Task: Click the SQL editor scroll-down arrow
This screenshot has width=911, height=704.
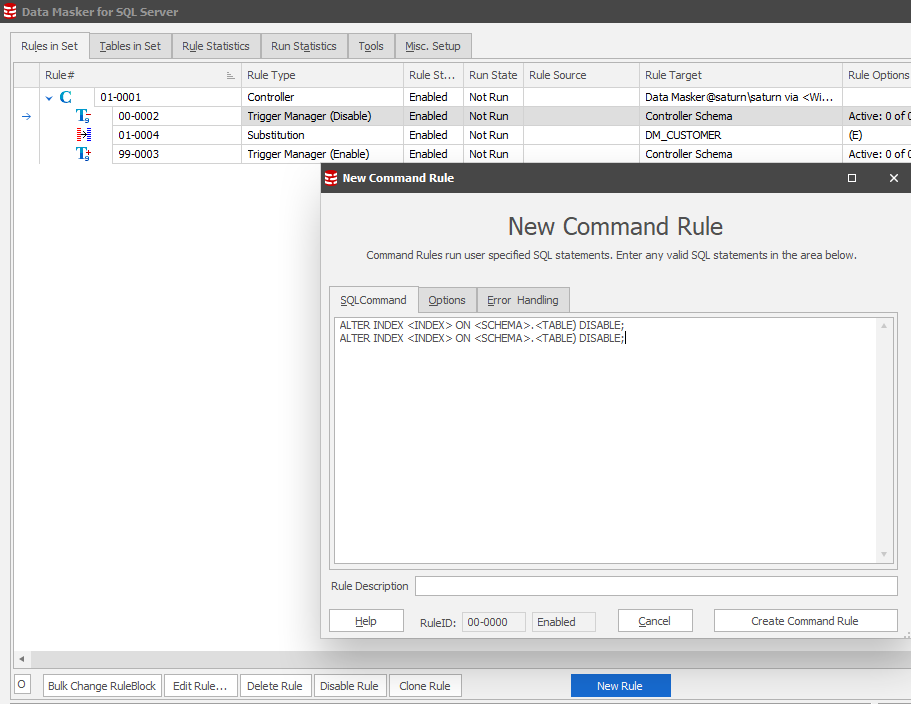Action: coord(884,555)
